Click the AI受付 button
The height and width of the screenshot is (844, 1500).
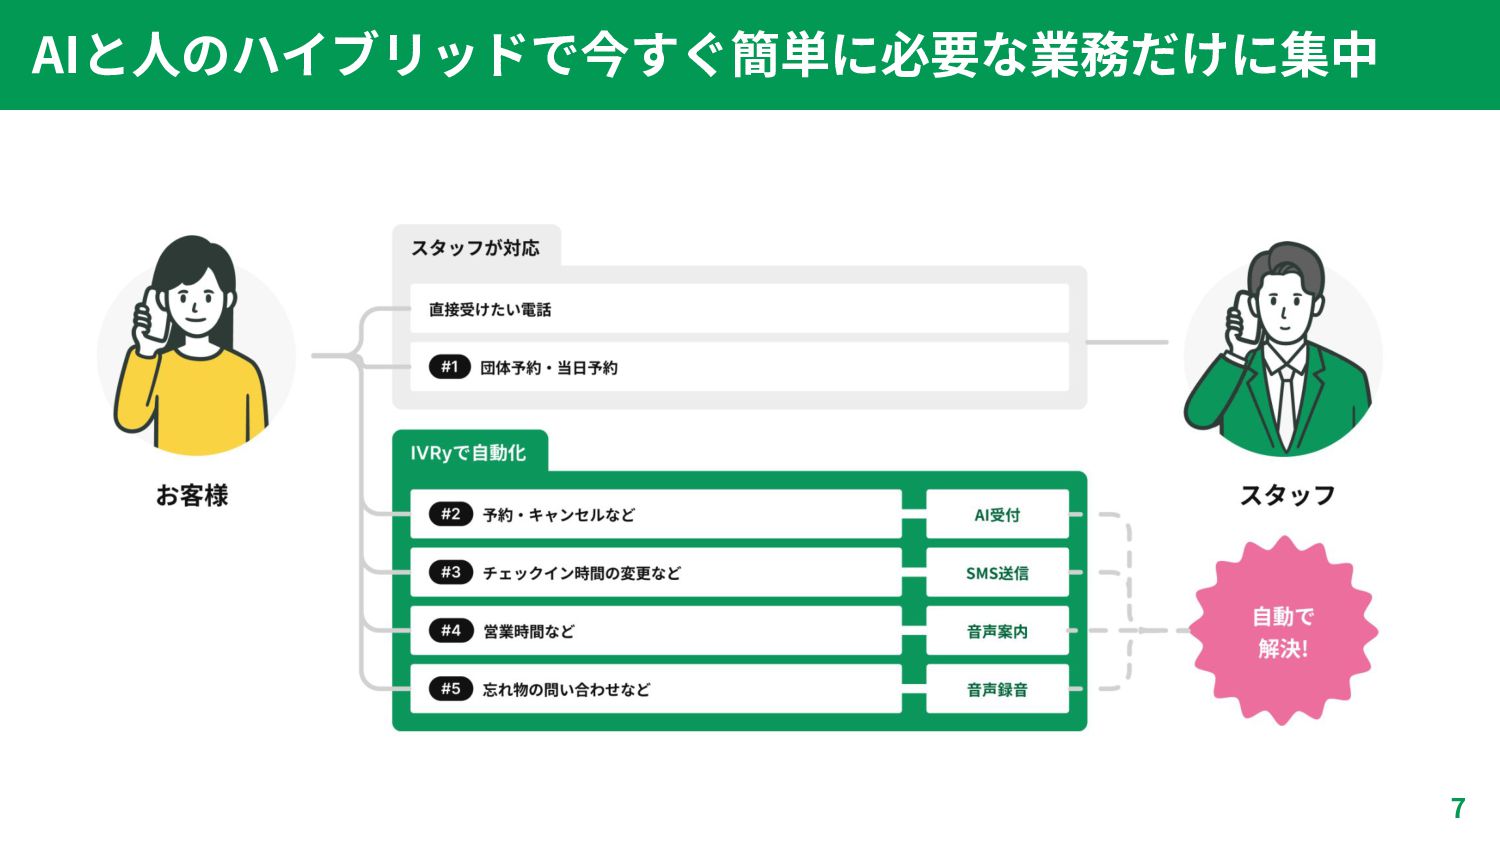tap(997, 515)
